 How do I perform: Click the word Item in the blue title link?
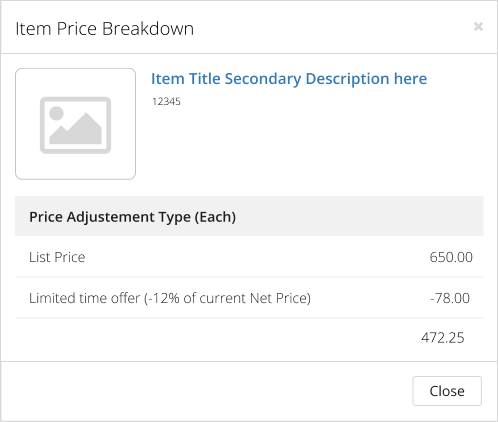[x=168, y=79]
